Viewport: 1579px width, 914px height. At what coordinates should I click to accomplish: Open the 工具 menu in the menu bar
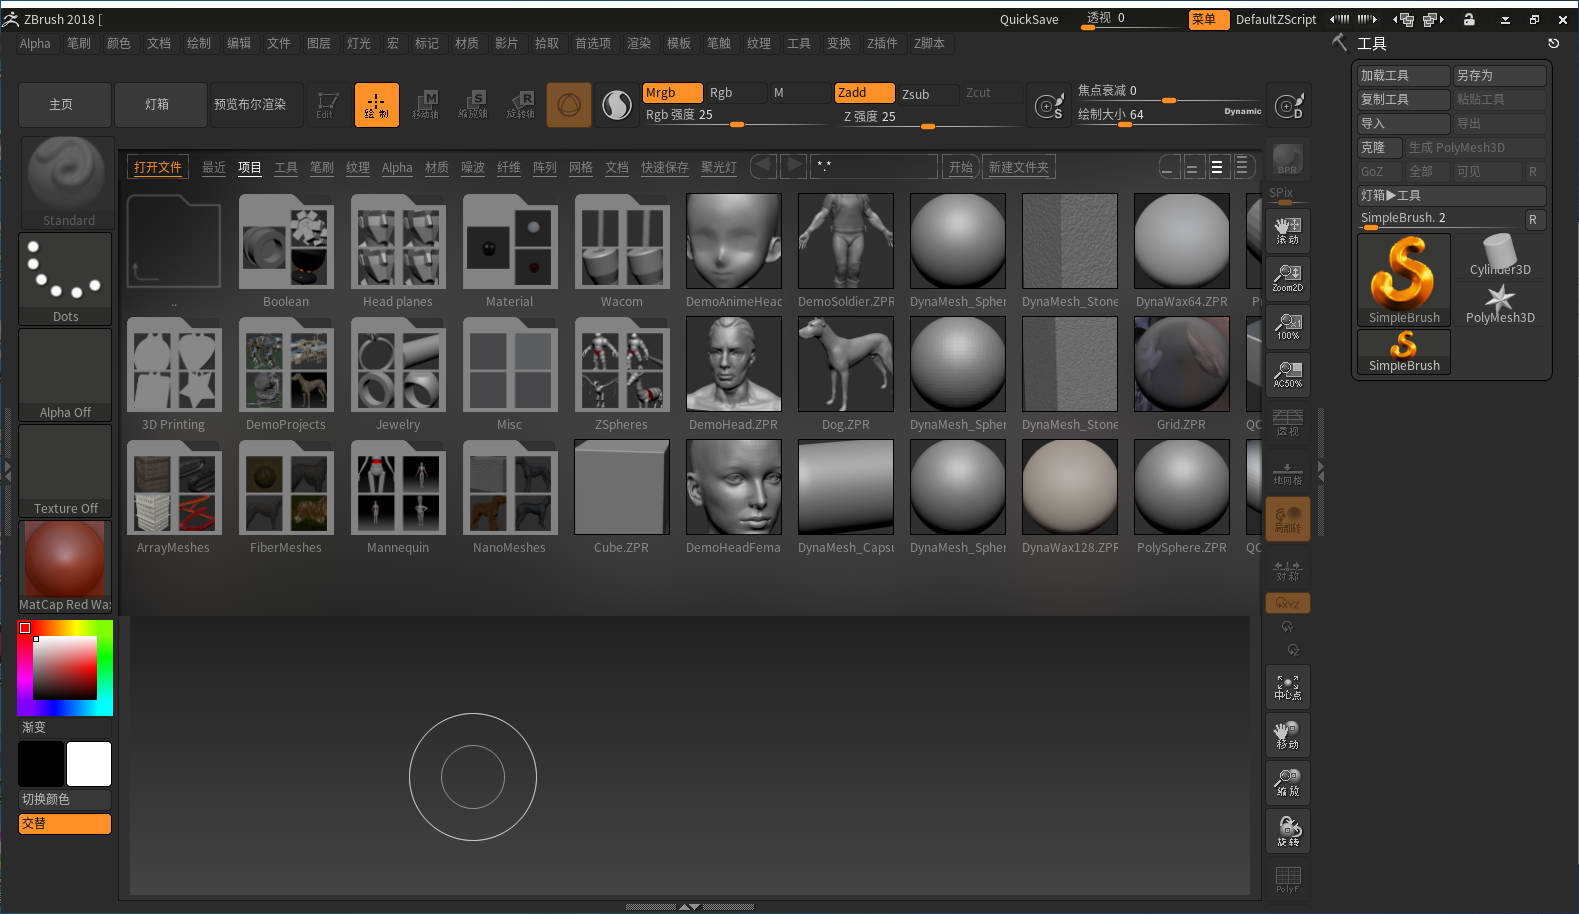(798, 43)
